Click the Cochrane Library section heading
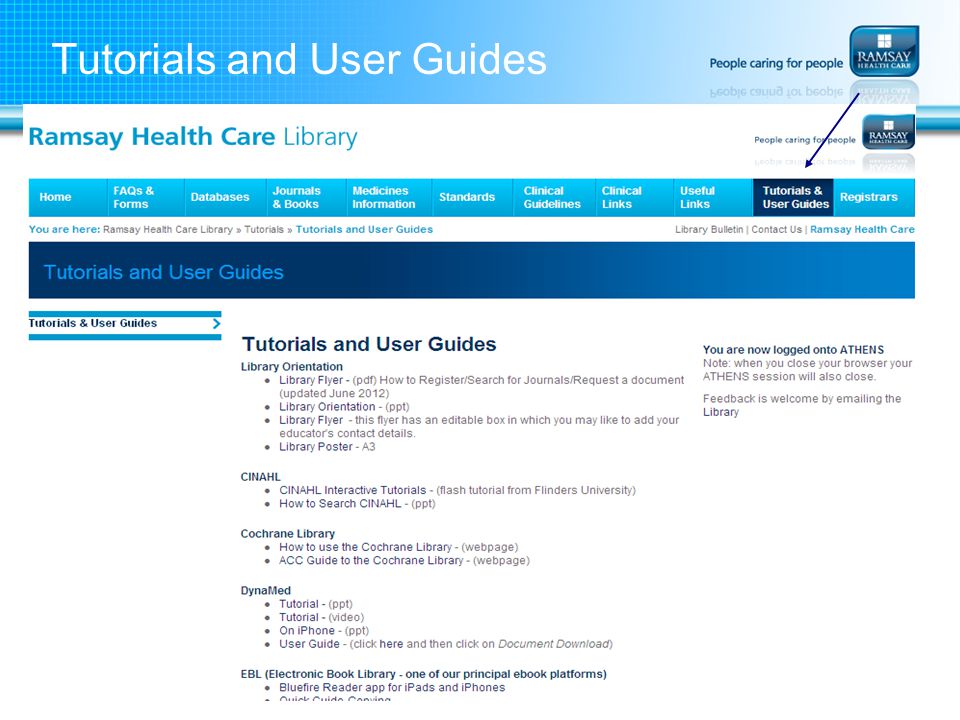Screen dimensions: 960x720 [x=288, y=534]
